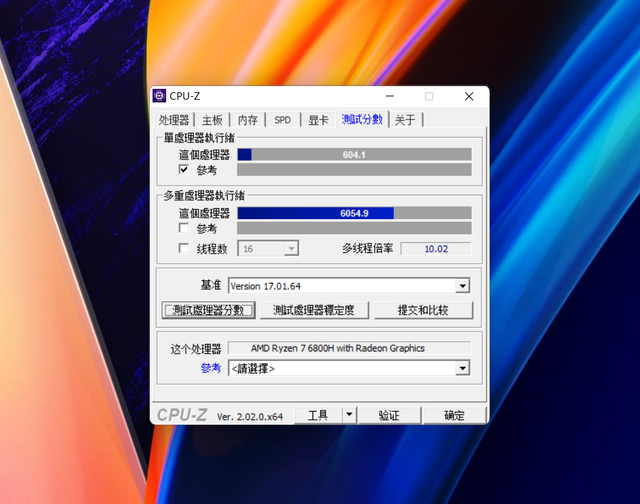Go to the SPD tab
Image resolution: width=640 pixels, height=504 pixels.
click(x=283, y=120)
